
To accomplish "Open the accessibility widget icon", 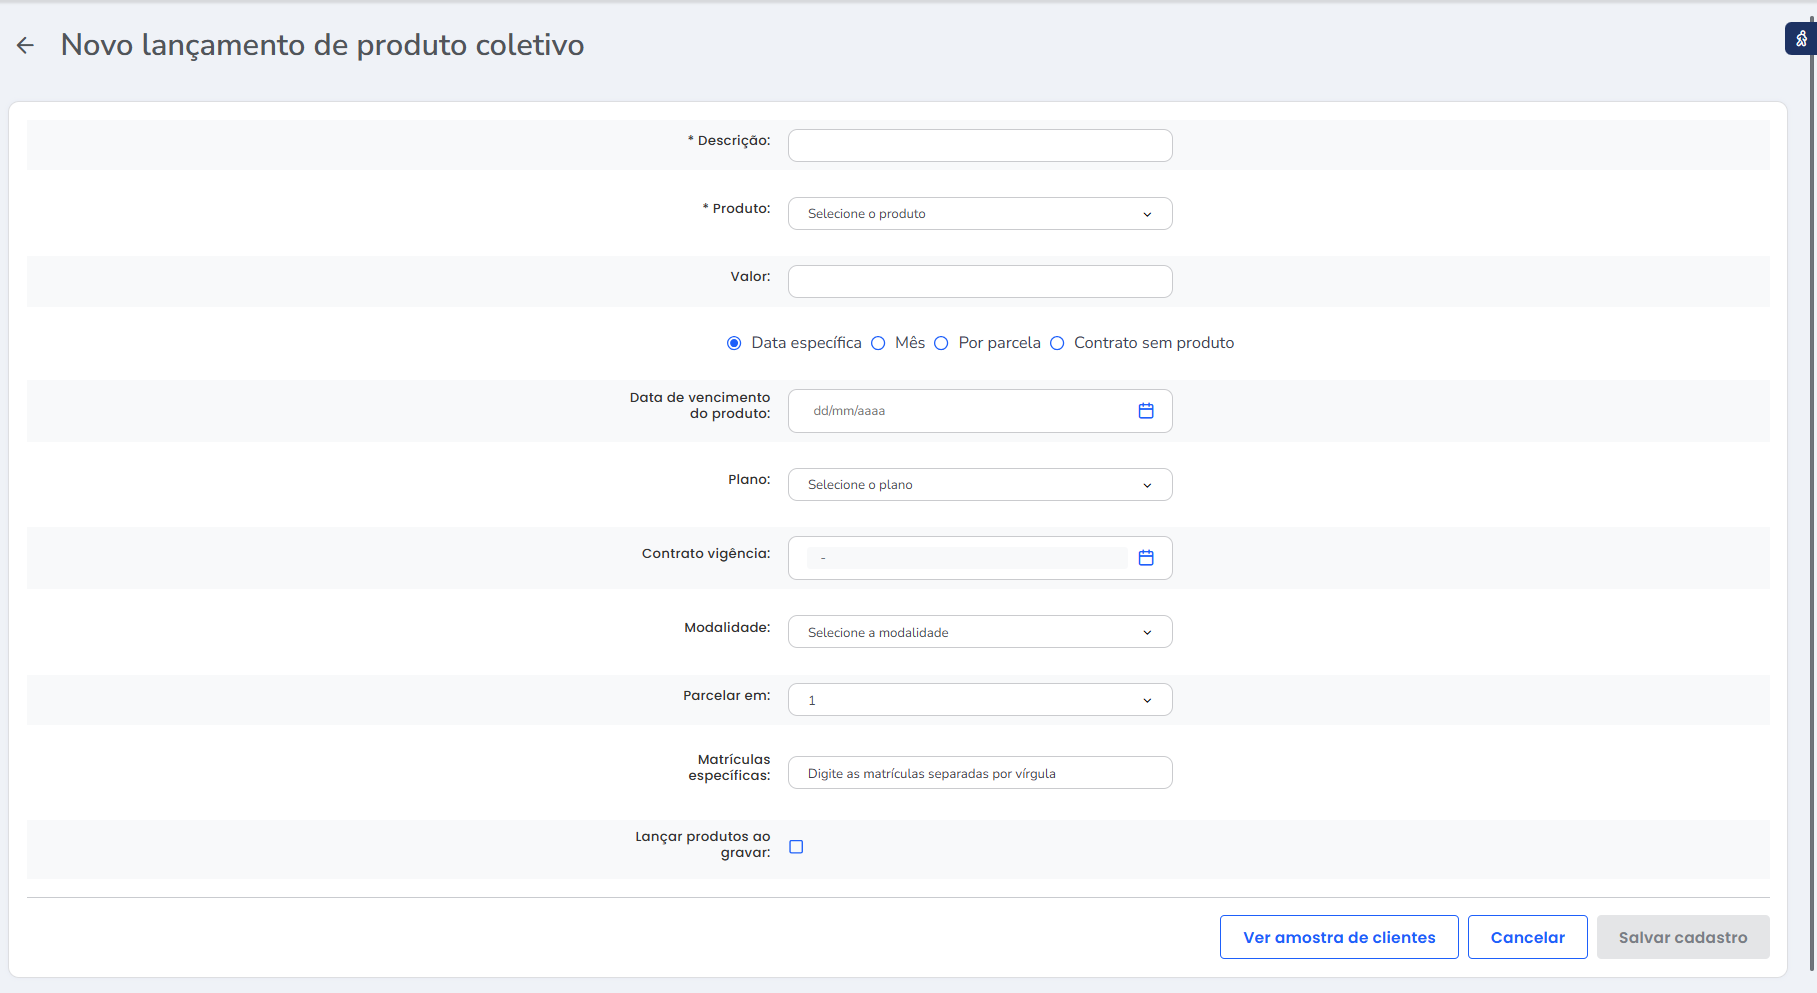I will (x=1800, y=39).
